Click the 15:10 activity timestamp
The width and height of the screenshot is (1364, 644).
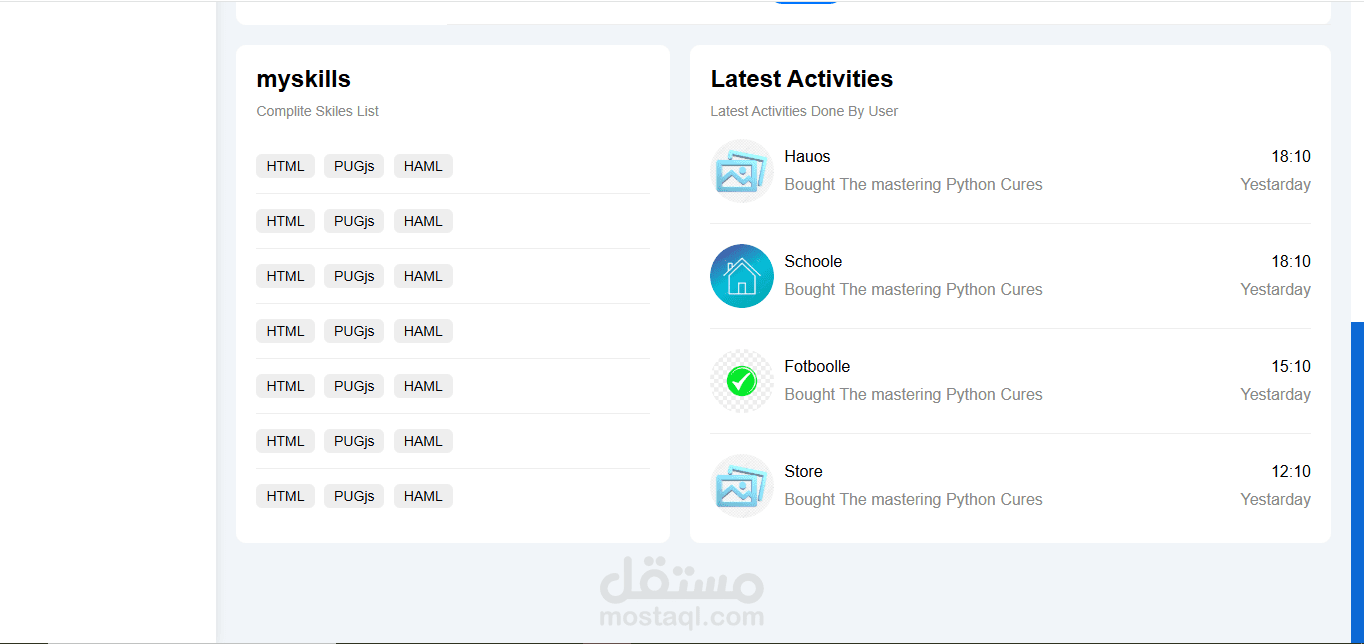point(1290,366)
